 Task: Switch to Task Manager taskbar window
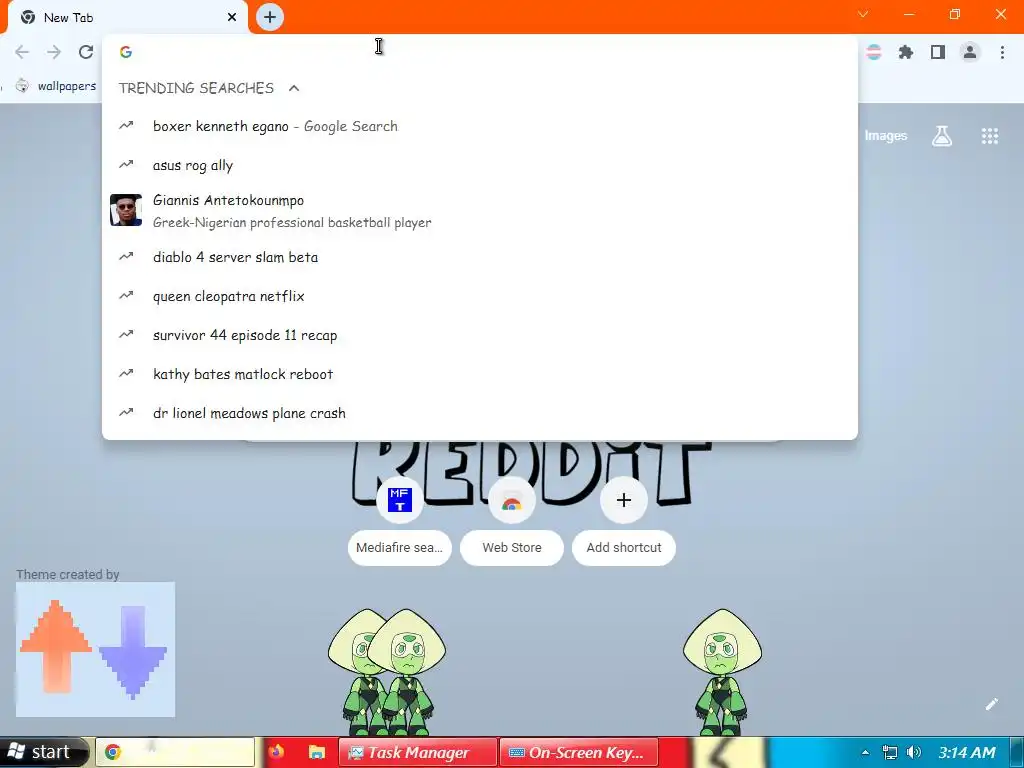[x=417, y=752]
